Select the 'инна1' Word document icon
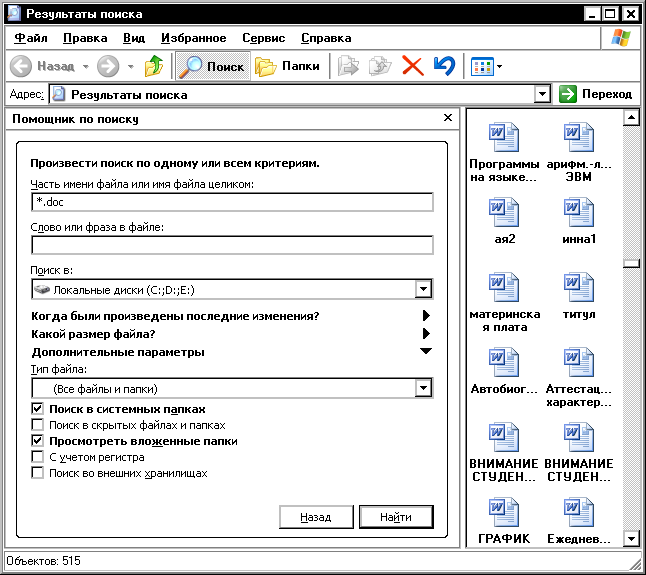The width and height of the screenshot is (646, 575). coord(579,212)
